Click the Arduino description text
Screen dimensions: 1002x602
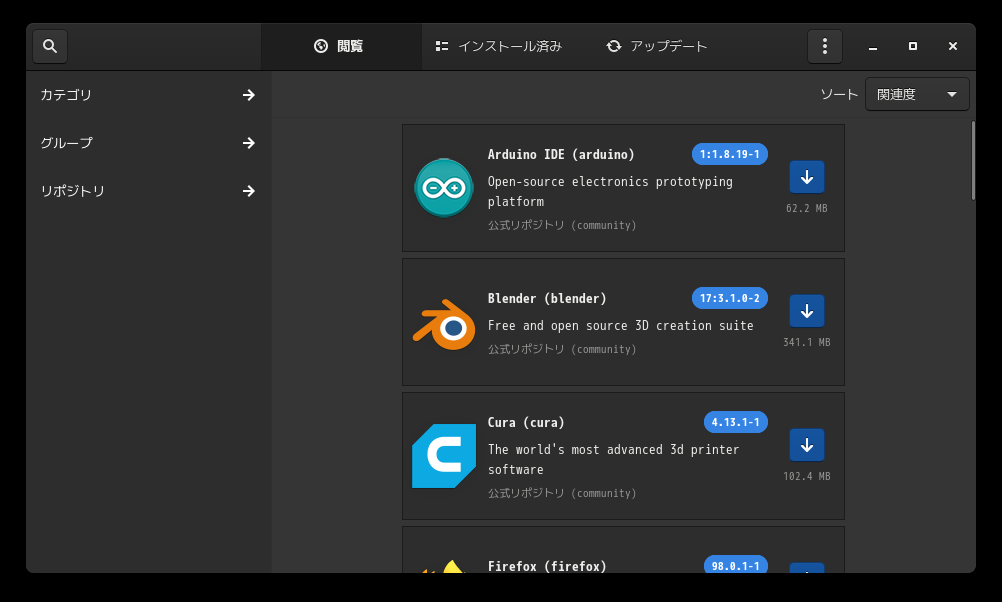(x=610, y=191)
